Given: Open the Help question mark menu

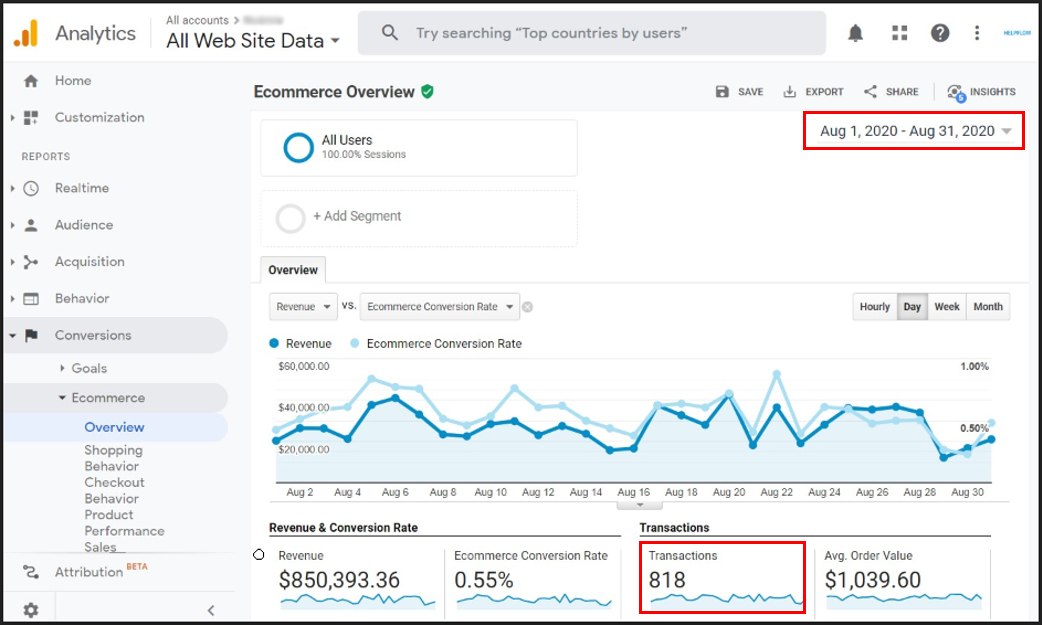Looking at the screenshot, I should tap(940, 33).
